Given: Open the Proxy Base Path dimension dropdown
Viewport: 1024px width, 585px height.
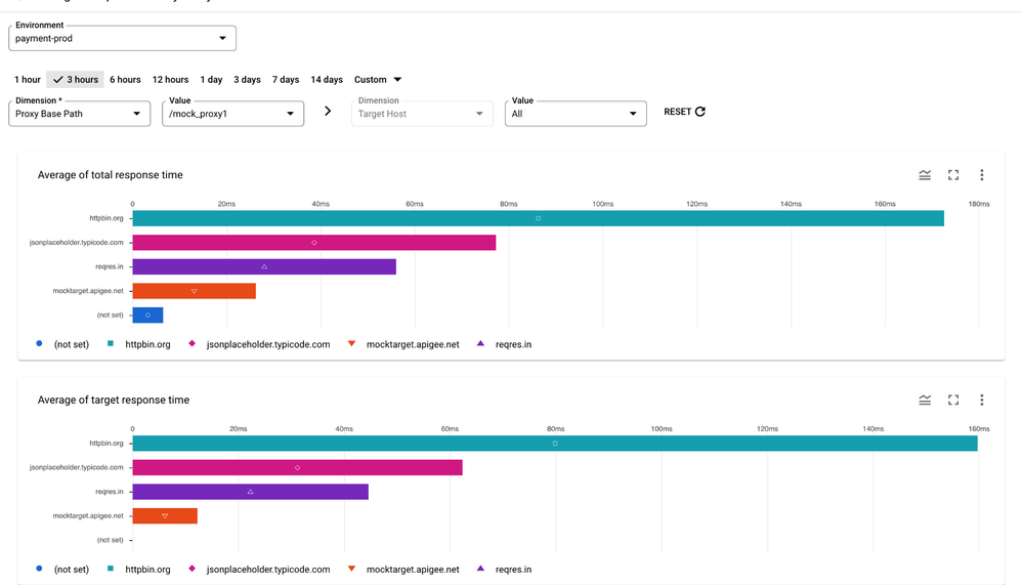Looking at the screenshot, I should point(79,114).
